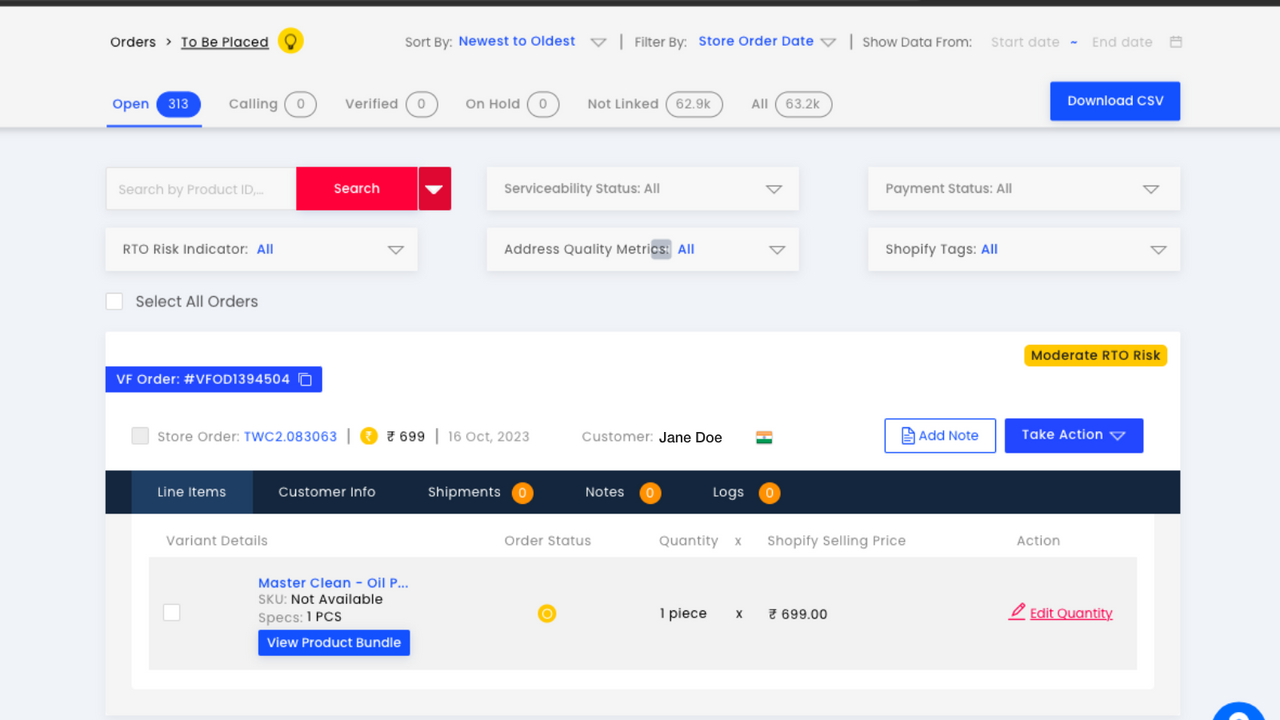Image resolution: width=1280 pixels, height=720 pixels.
Task: Check the box beside Store Order TWC2.083063
Action: coord(140,436)
